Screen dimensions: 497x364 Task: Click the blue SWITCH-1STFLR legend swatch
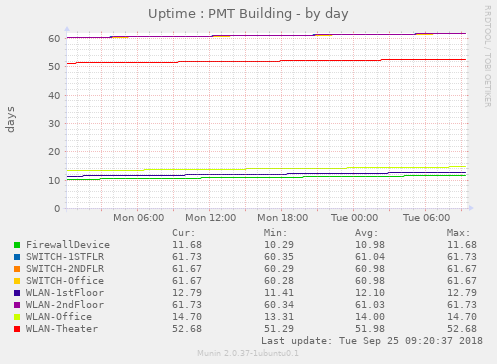[17, 257]
